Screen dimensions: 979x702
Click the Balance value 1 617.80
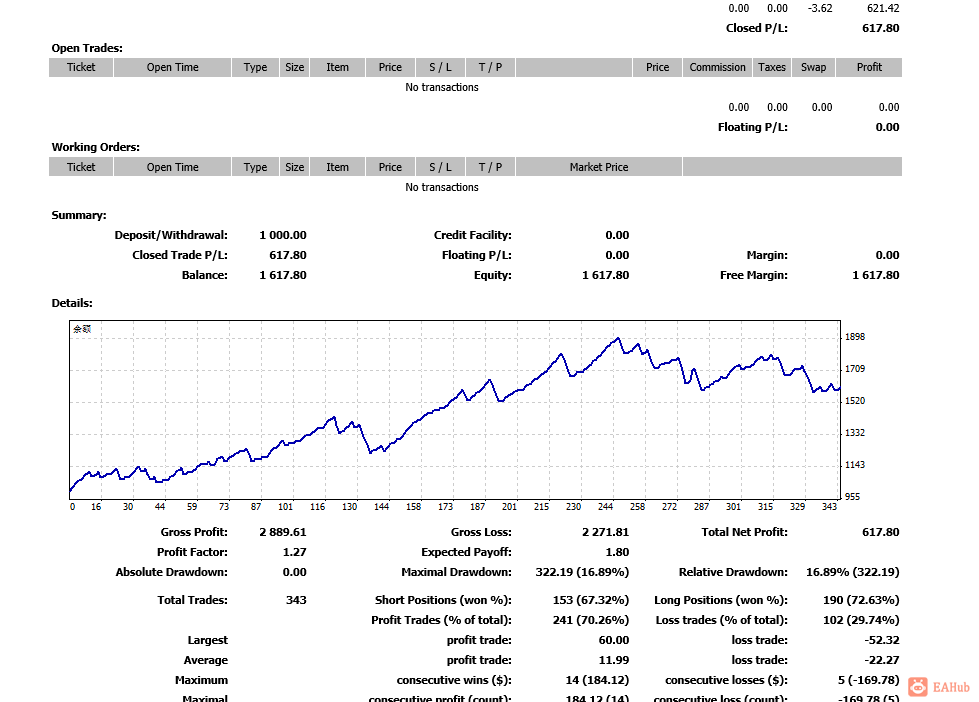click(x=283, y=275)
